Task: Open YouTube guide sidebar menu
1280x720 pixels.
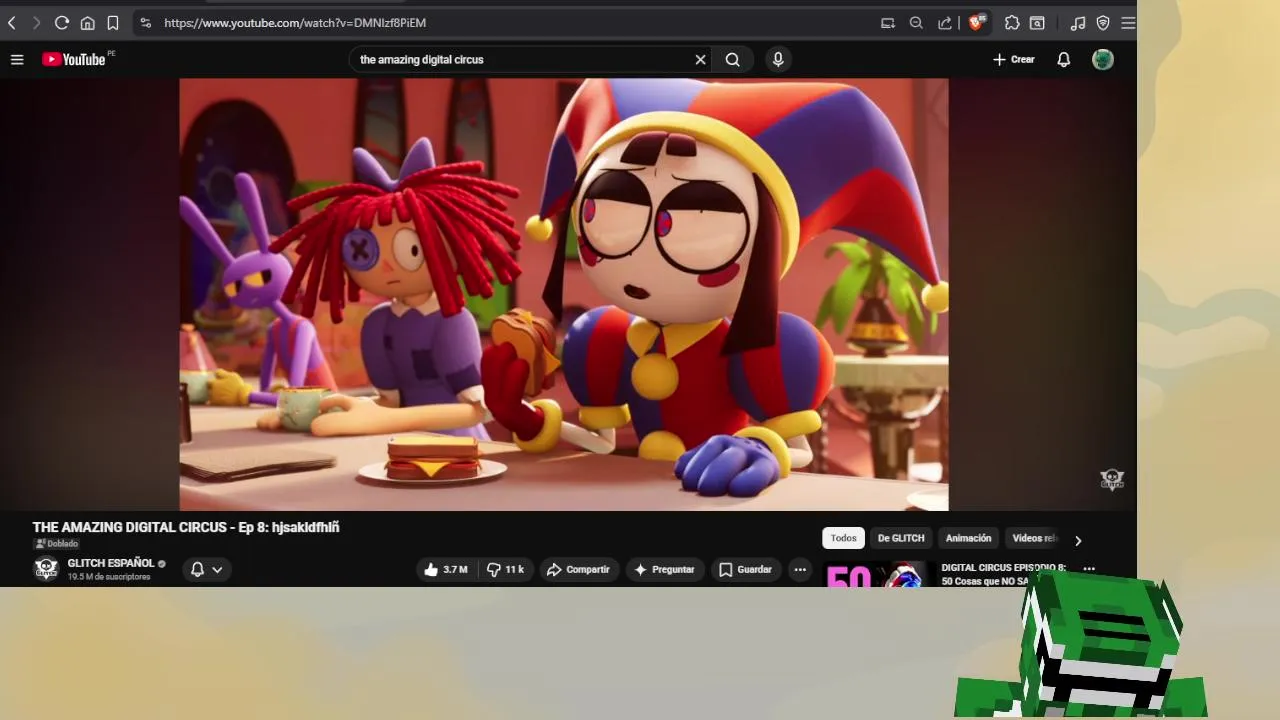Action: pos(17,60)
